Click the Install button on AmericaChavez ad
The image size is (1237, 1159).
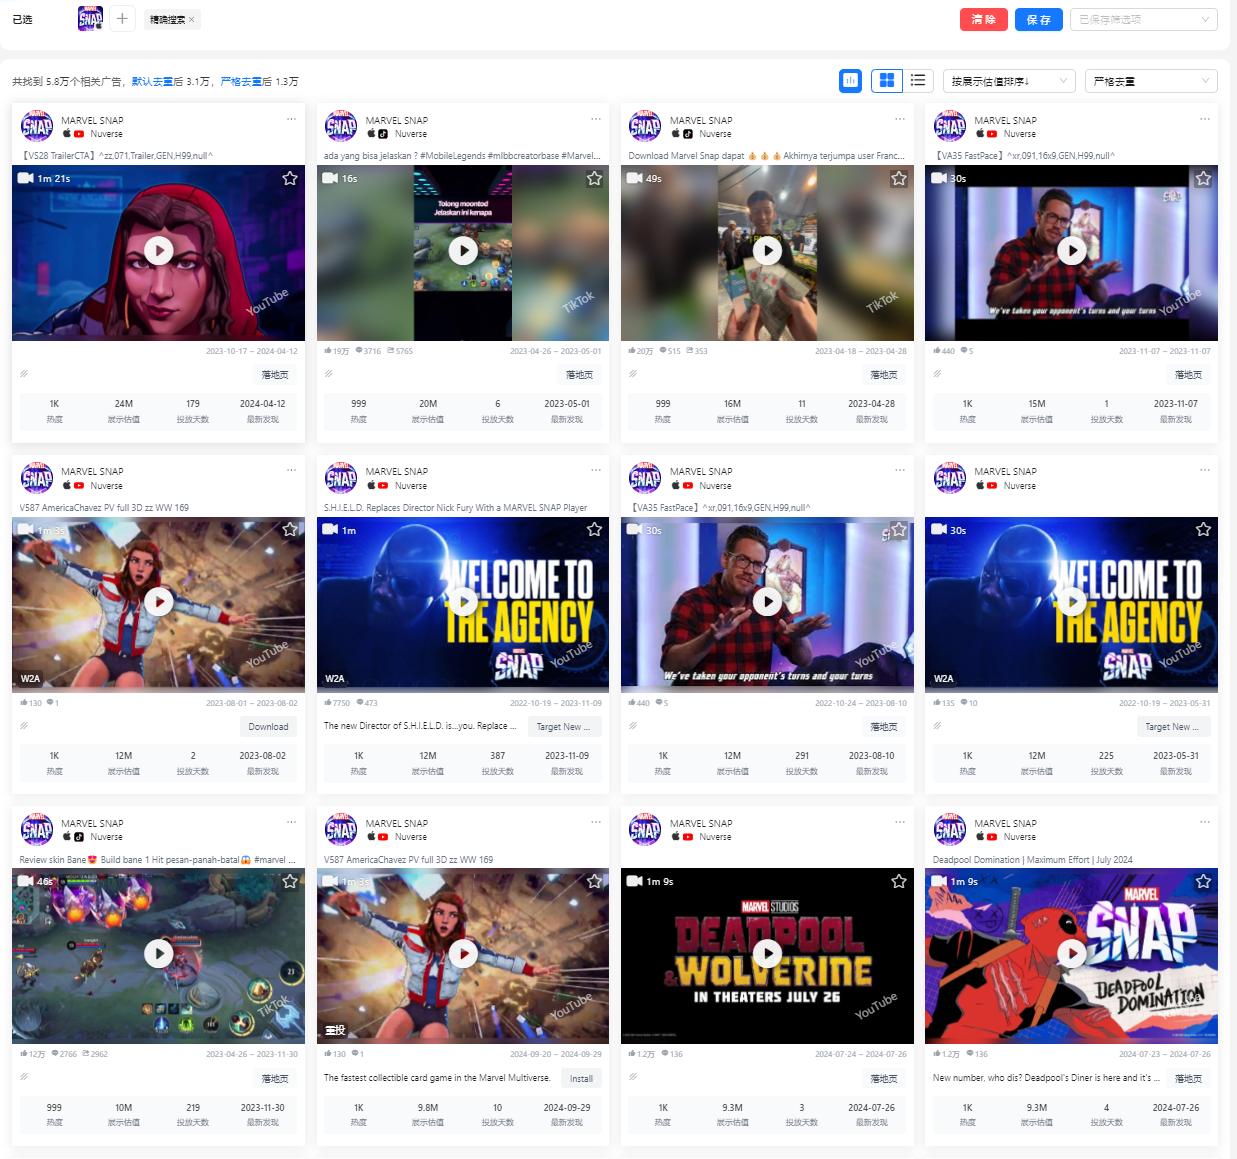click(581, 1078)
